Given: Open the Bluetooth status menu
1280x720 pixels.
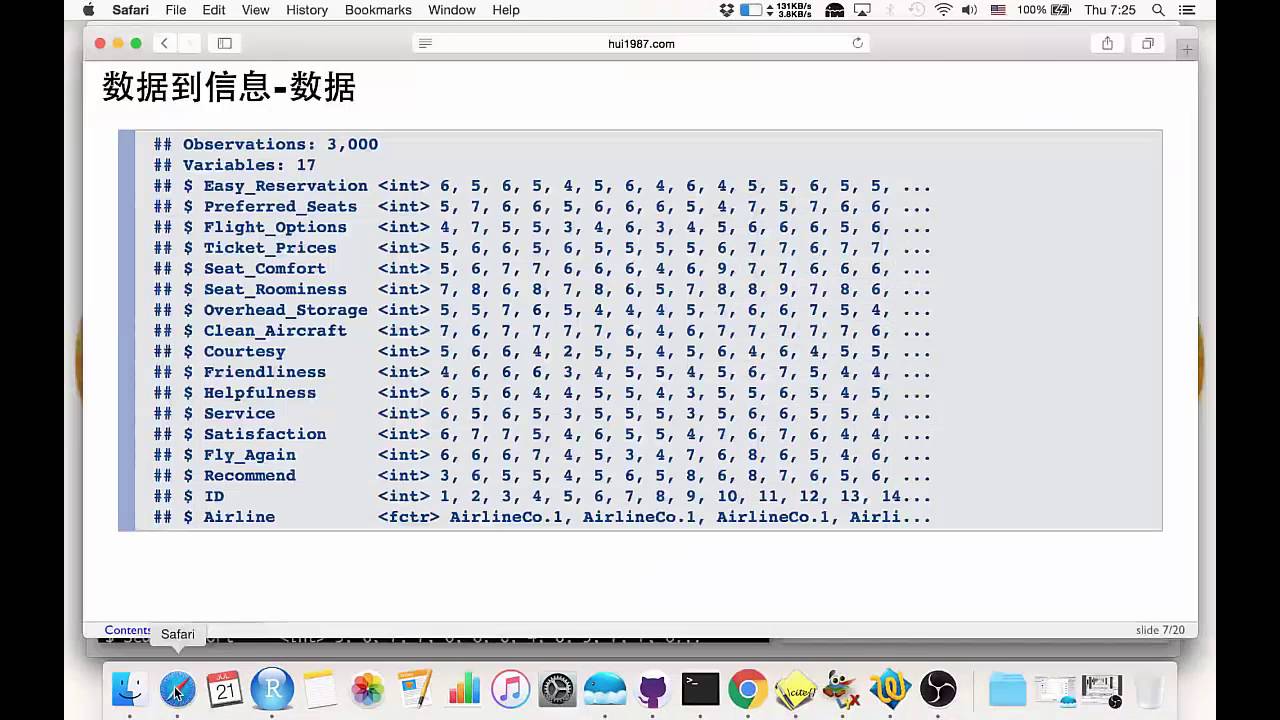Looking at the screenshot, I should (889, 10).
